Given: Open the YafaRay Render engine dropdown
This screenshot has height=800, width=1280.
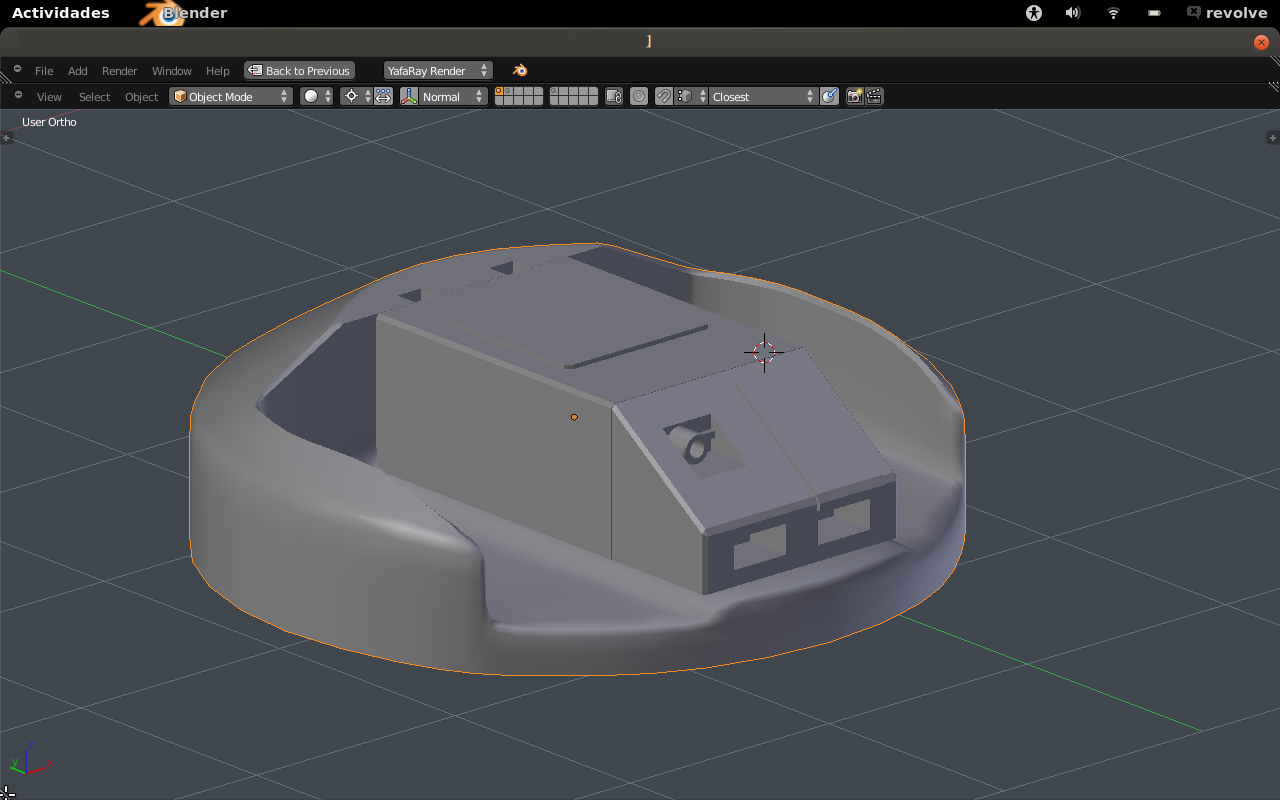Looking at the screenshot, I should [437, 71].
